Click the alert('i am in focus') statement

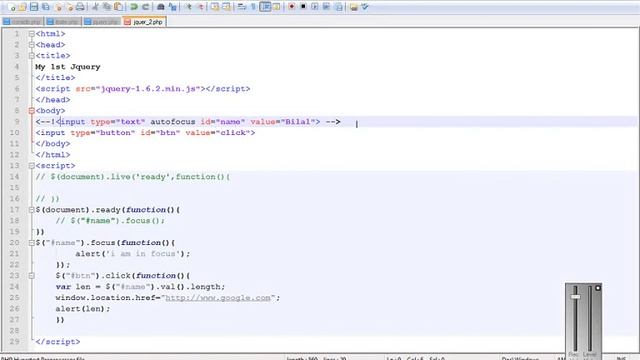[133, 254]
